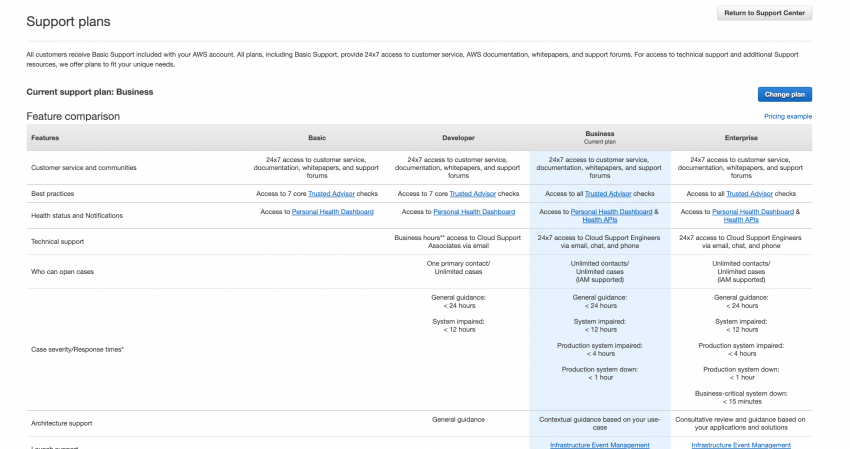Click 'Current support plan: Business' text
The width and height of the screenshot is (850, 449).
(90, 92)
